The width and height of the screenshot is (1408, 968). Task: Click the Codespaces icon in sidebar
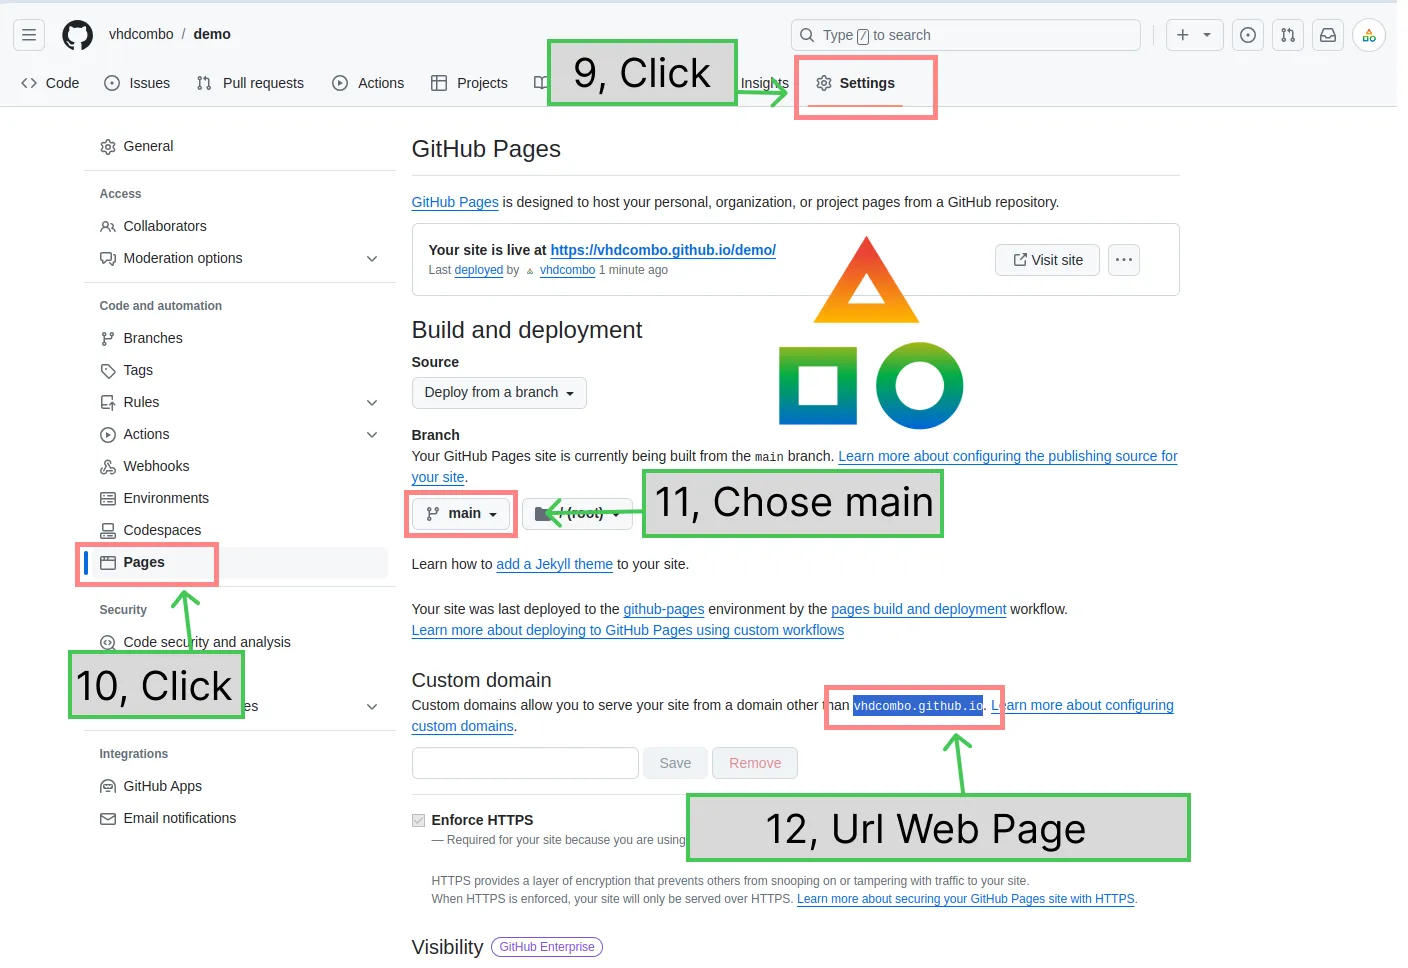click(x=108, y=531)
